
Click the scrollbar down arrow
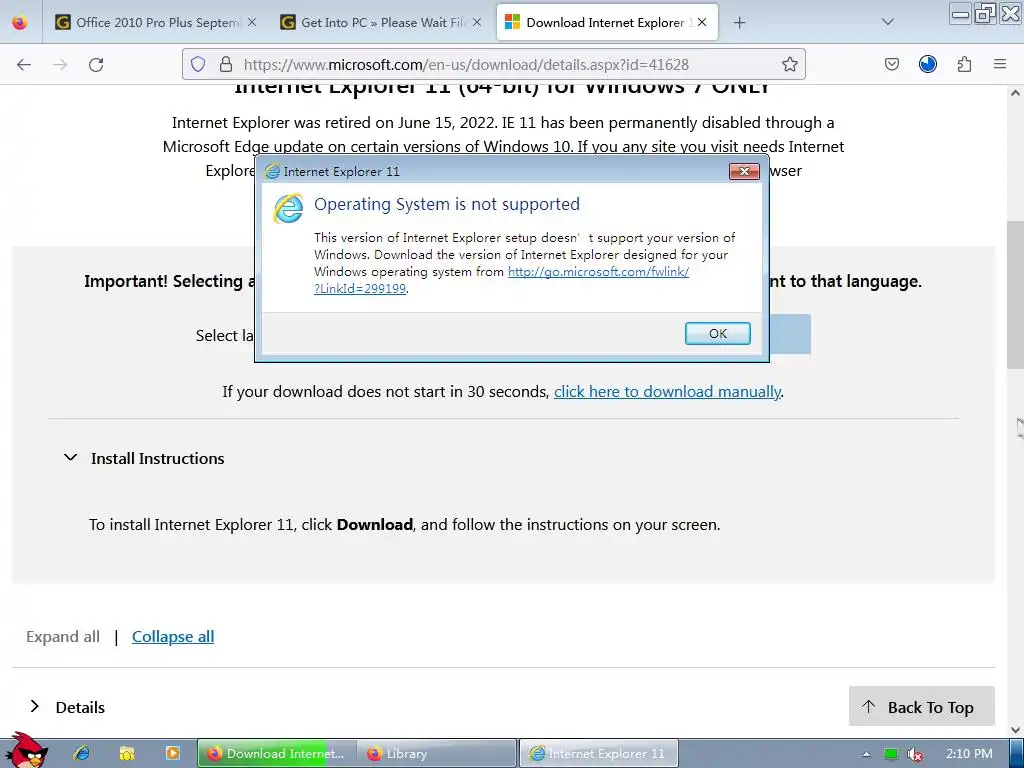(x=1016, y=729)
